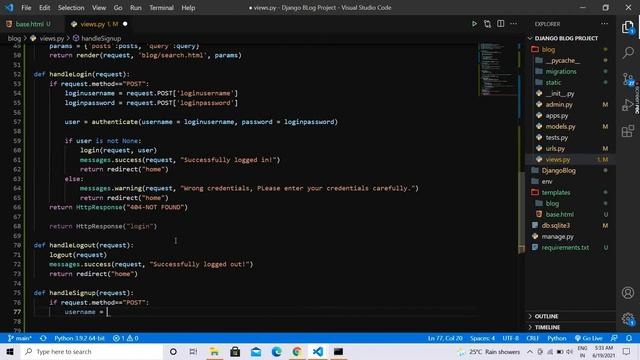Open Microsoft Edge from the taskbar
Screen dimensions: 640x360
point(277,351)
